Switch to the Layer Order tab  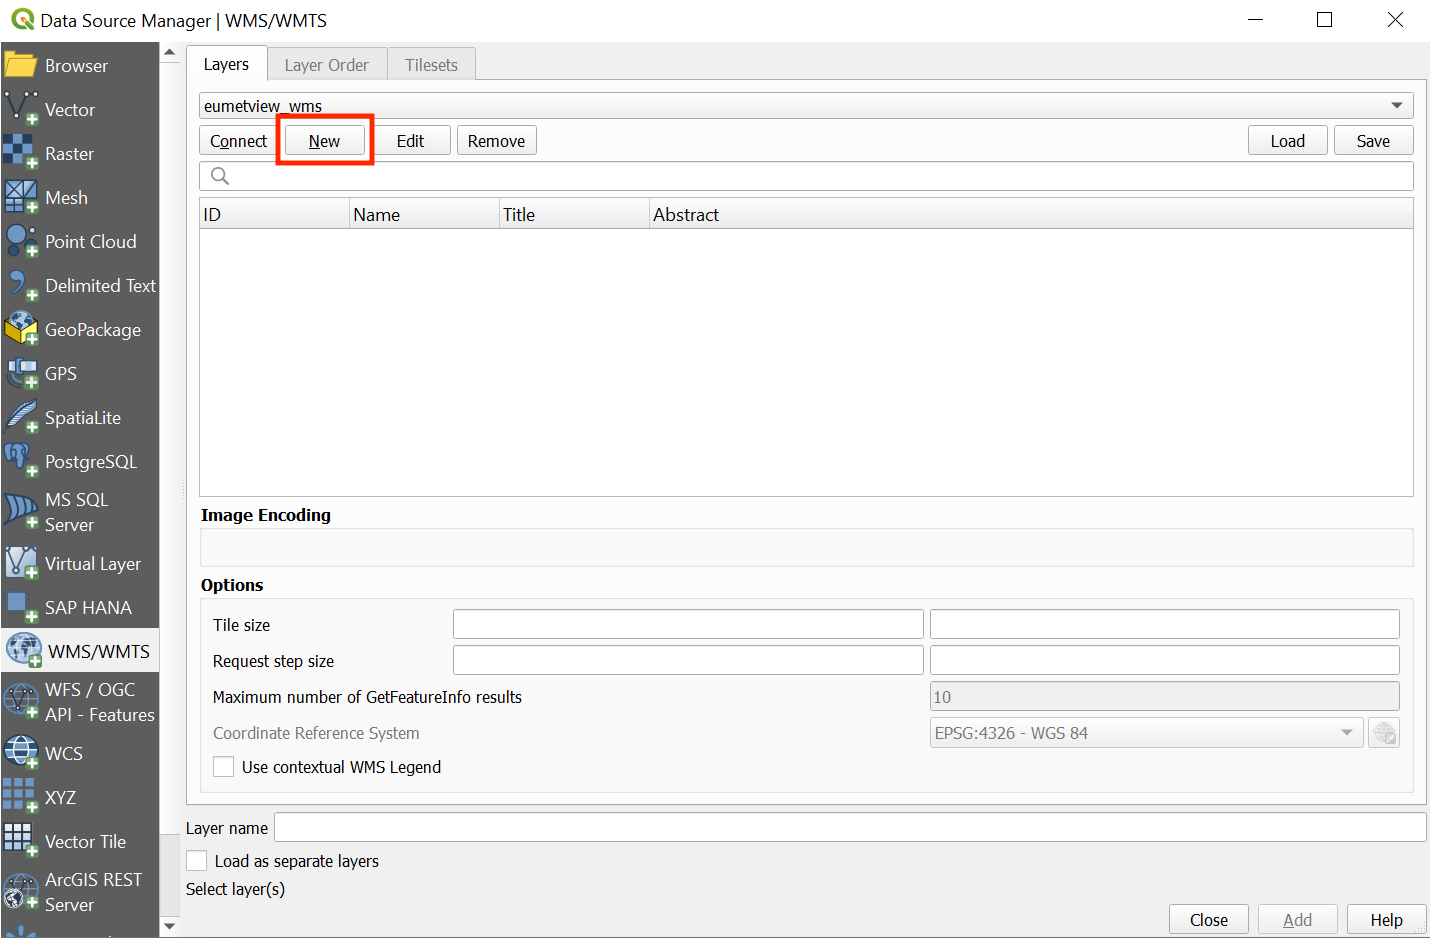tap(326, 65)
